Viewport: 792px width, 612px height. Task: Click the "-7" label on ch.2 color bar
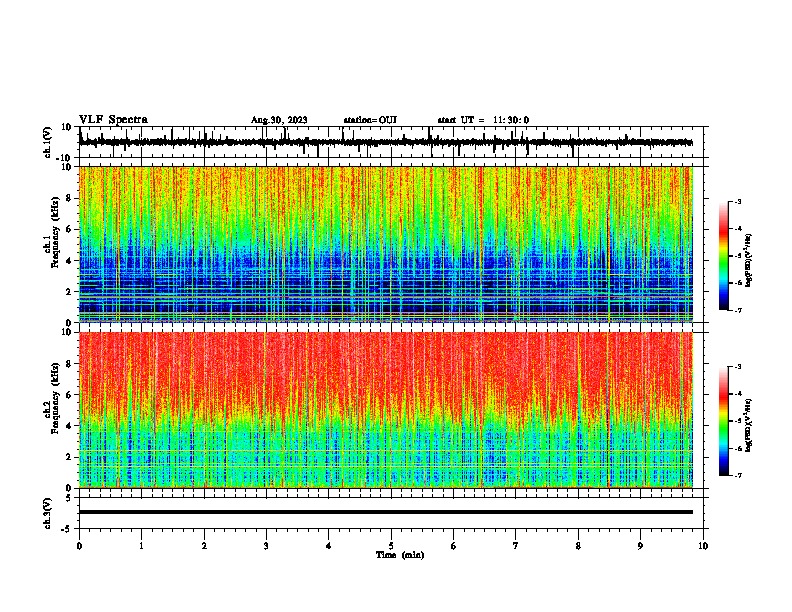738,475
